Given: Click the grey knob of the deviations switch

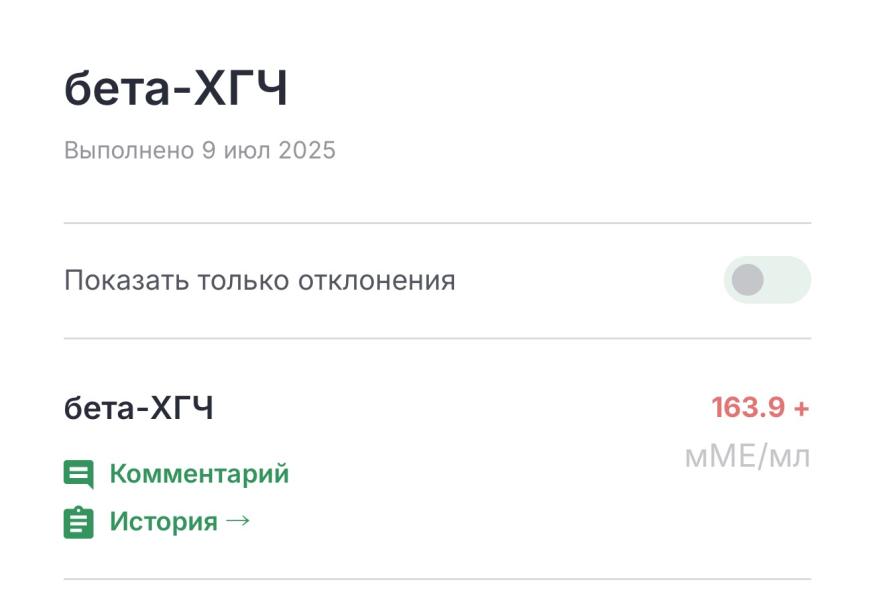Looking at the screenshot, I should tap(747, 280).
